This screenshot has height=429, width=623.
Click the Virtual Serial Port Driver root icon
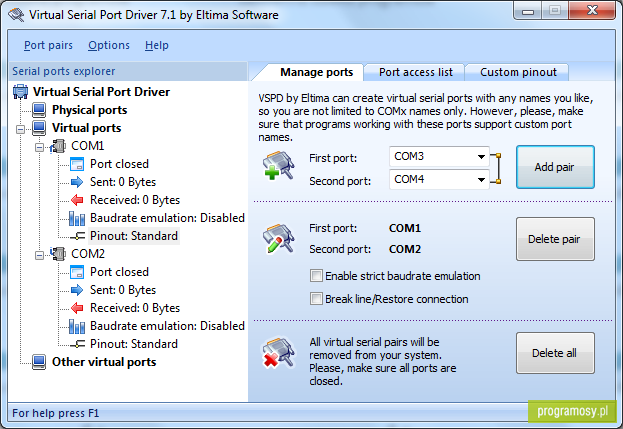[20, 92]
